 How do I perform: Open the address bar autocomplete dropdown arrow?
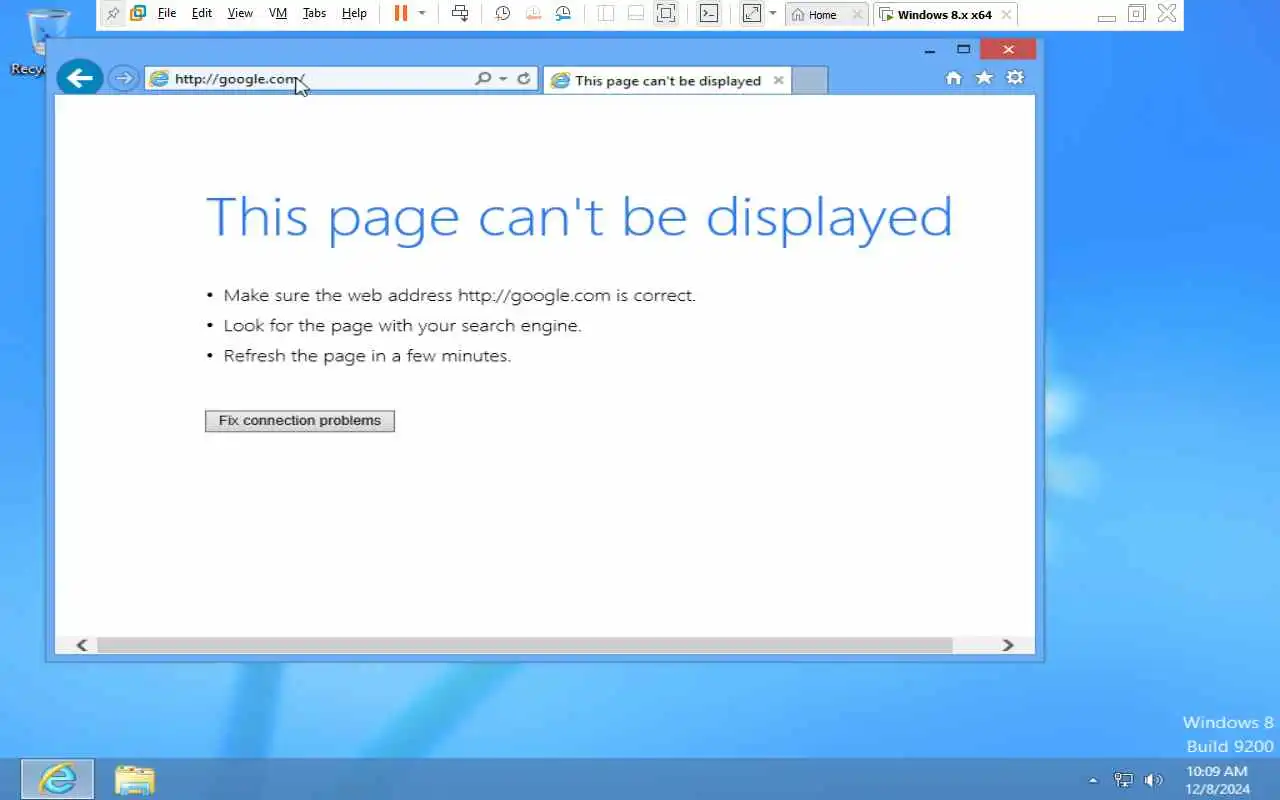pyautogui.click(x=503, y=78)
